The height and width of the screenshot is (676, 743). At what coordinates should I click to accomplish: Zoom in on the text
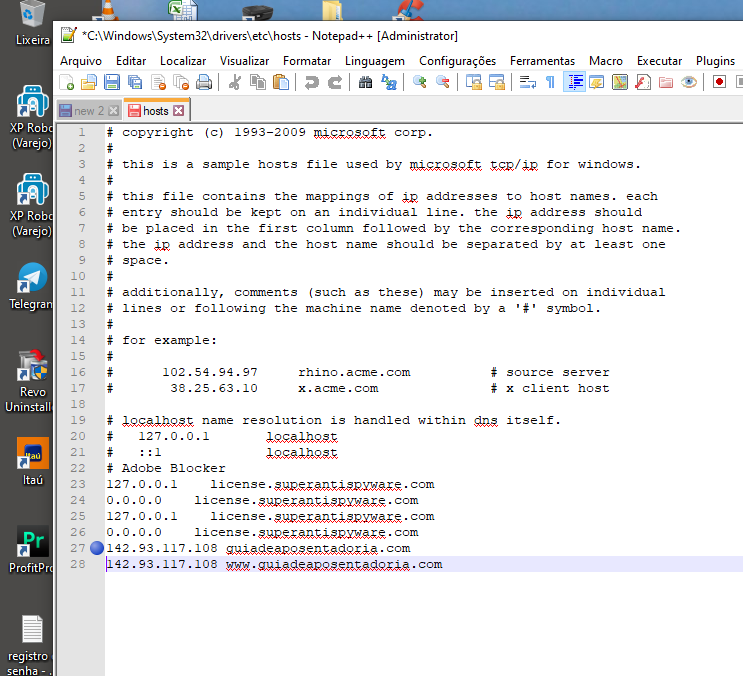click(x=419, y=82)
